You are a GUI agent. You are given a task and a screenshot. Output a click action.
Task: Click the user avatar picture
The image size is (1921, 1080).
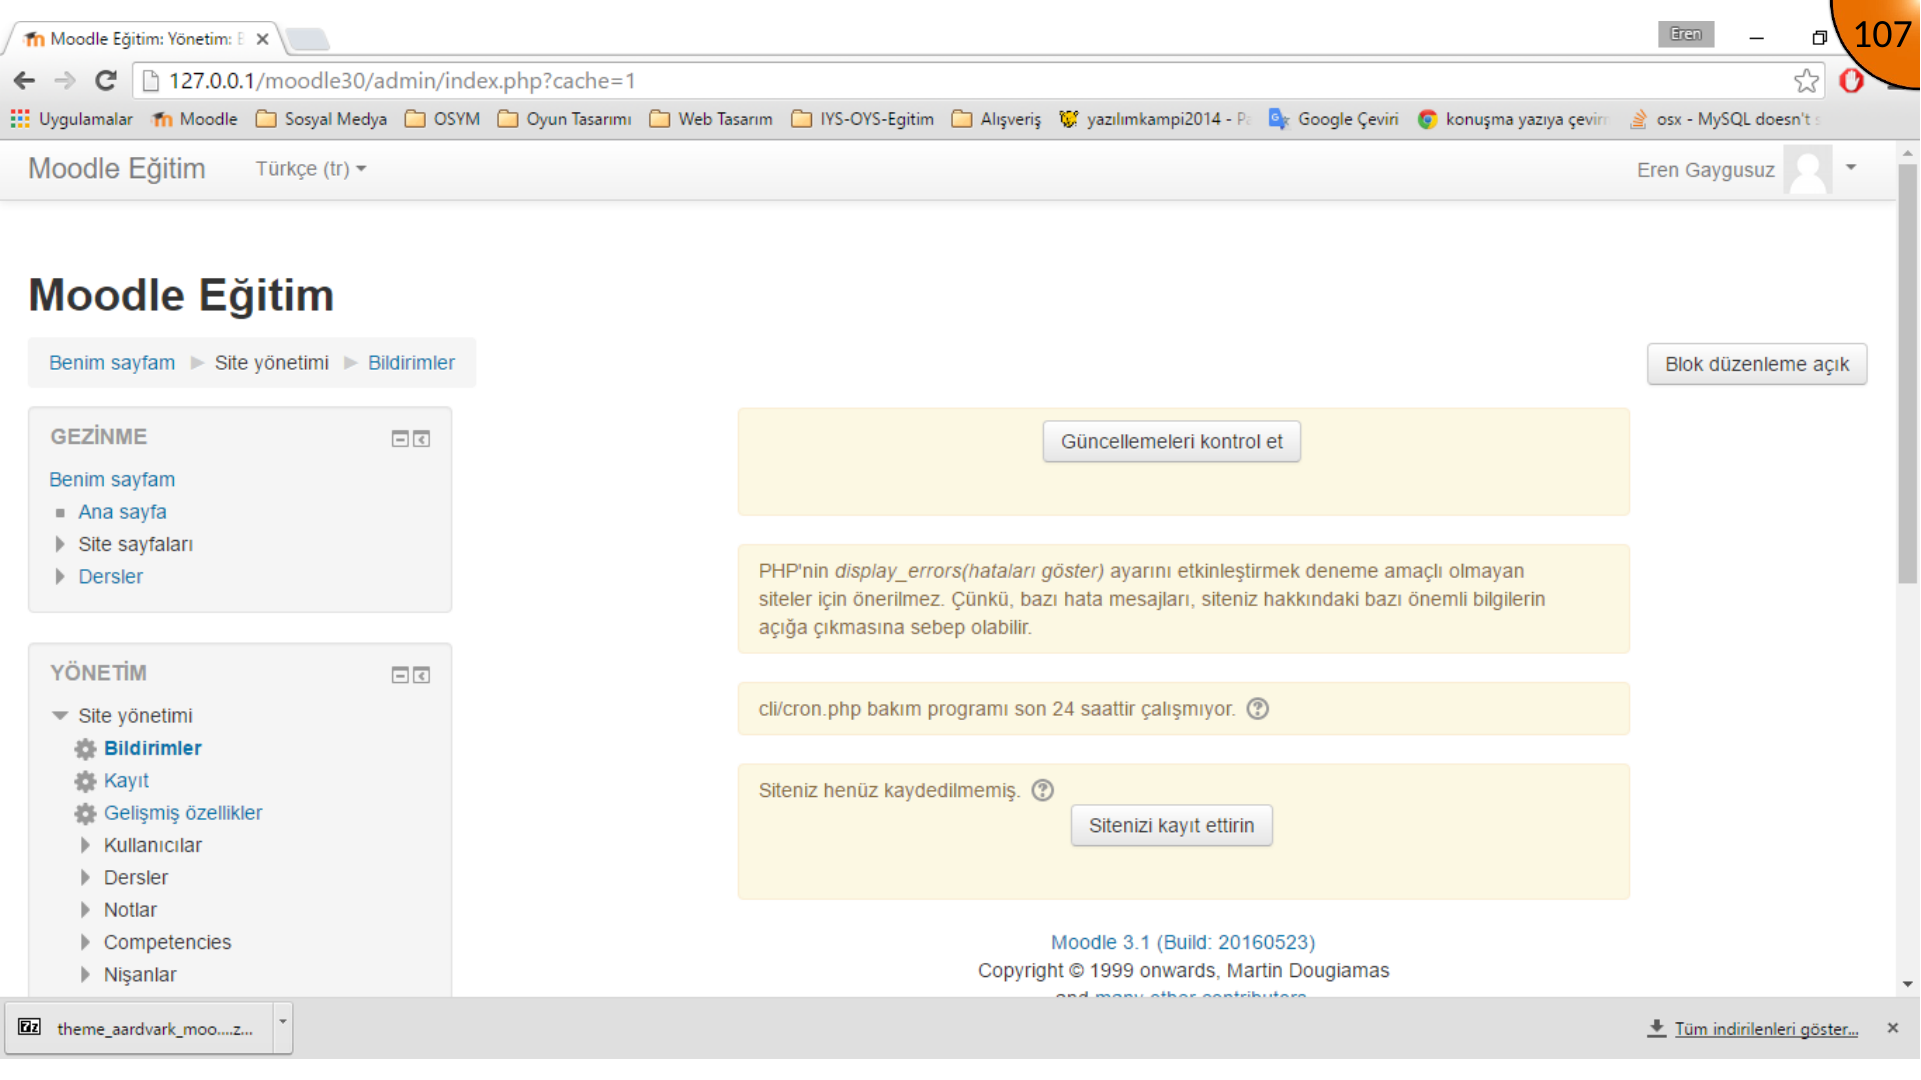pyautogui.click(x=1808, y=170)
